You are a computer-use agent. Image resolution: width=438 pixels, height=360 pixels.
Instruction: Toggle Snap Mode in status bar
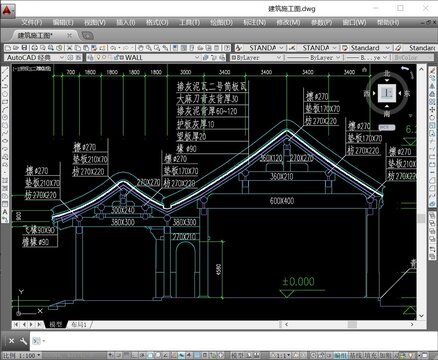click(118, 355)
